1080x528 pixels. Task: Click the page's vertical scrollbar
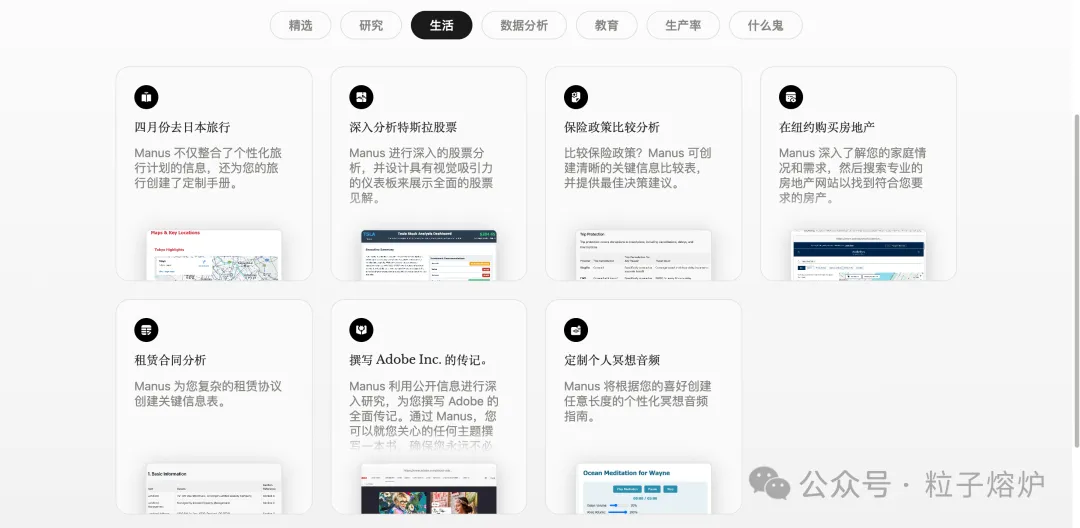1076,281
